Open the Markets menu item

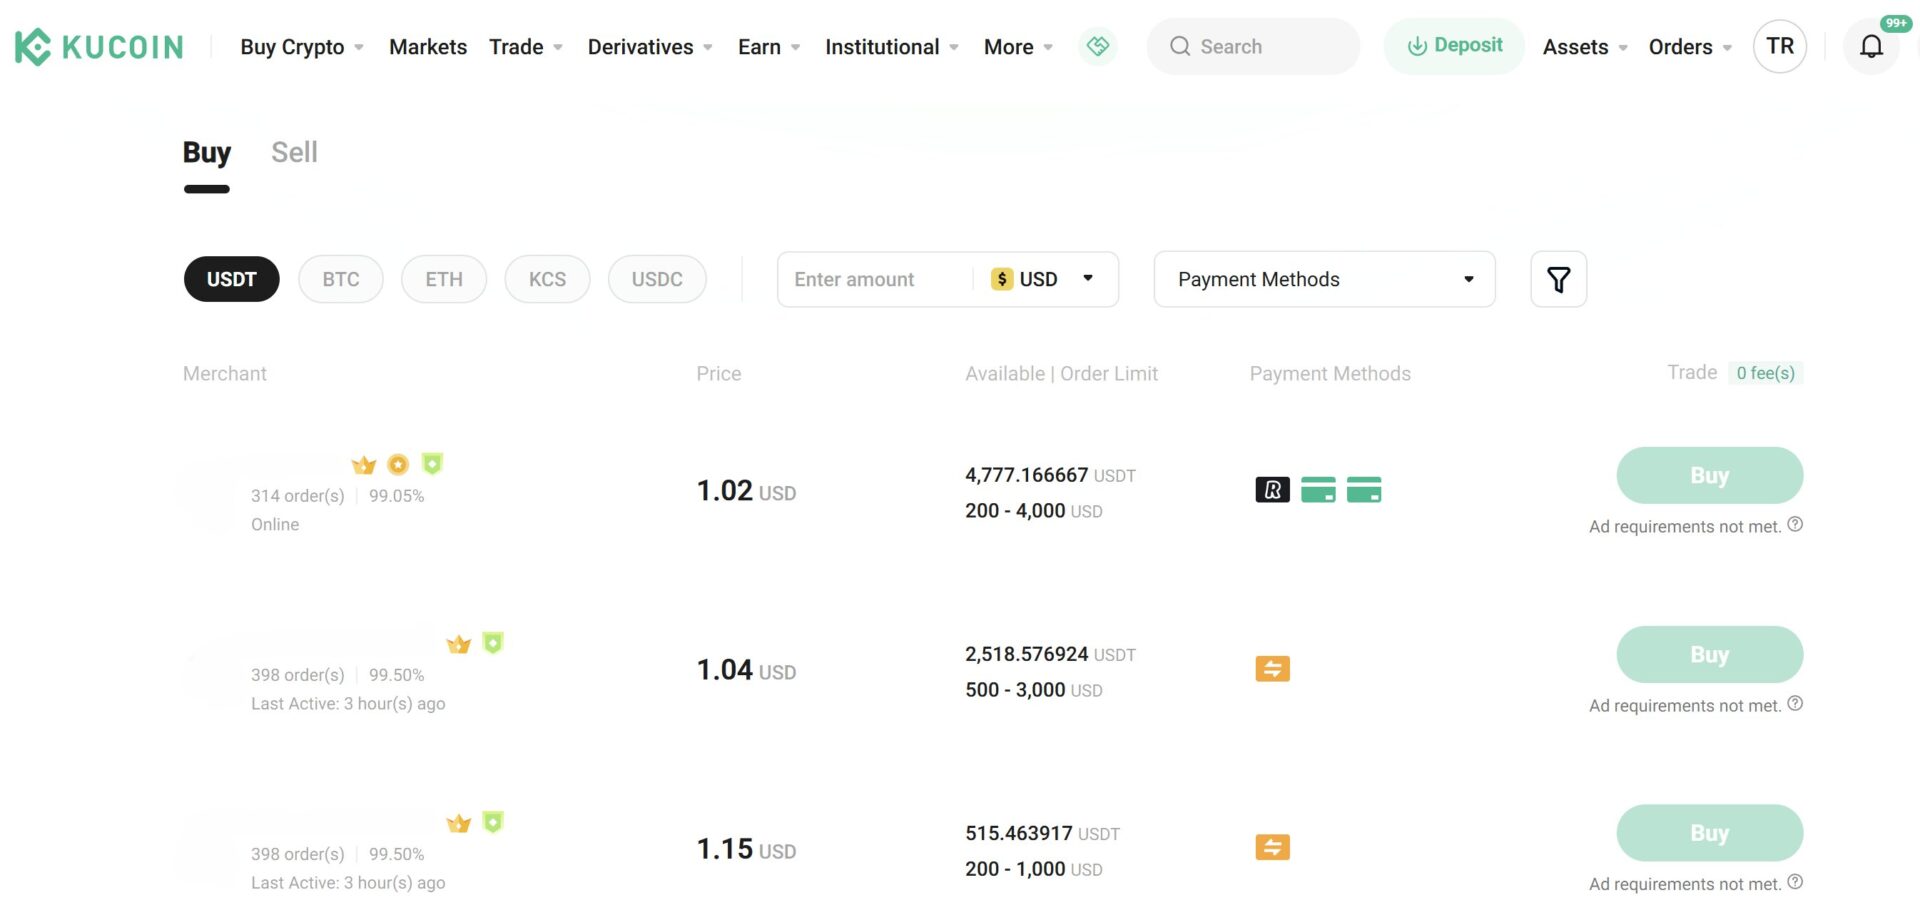click(x=427, y=47)
